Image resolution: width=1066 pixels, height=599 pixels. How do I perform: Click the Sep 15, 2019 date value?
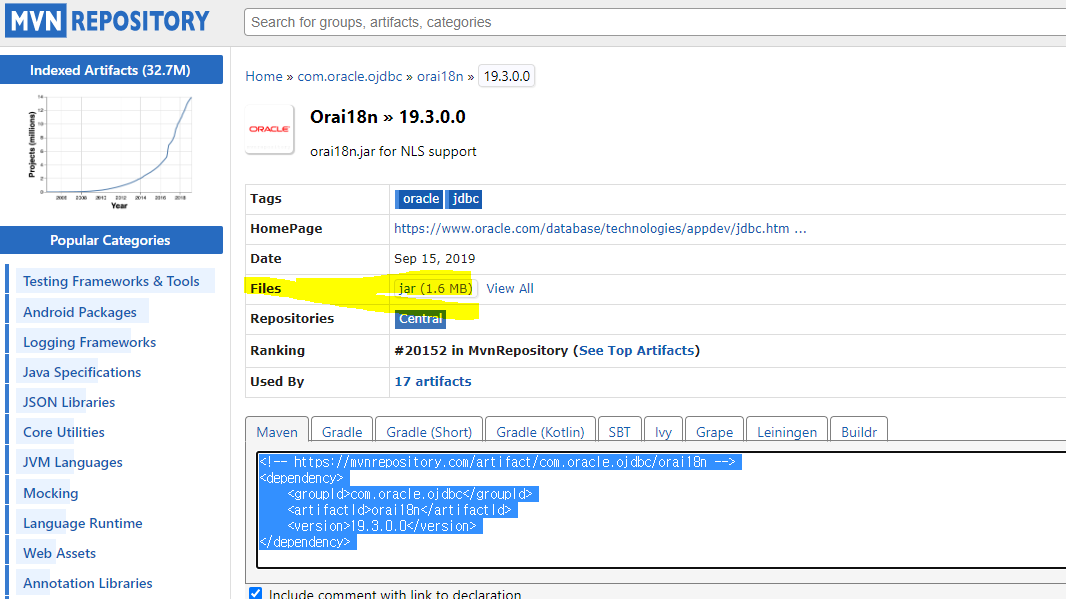434,258
